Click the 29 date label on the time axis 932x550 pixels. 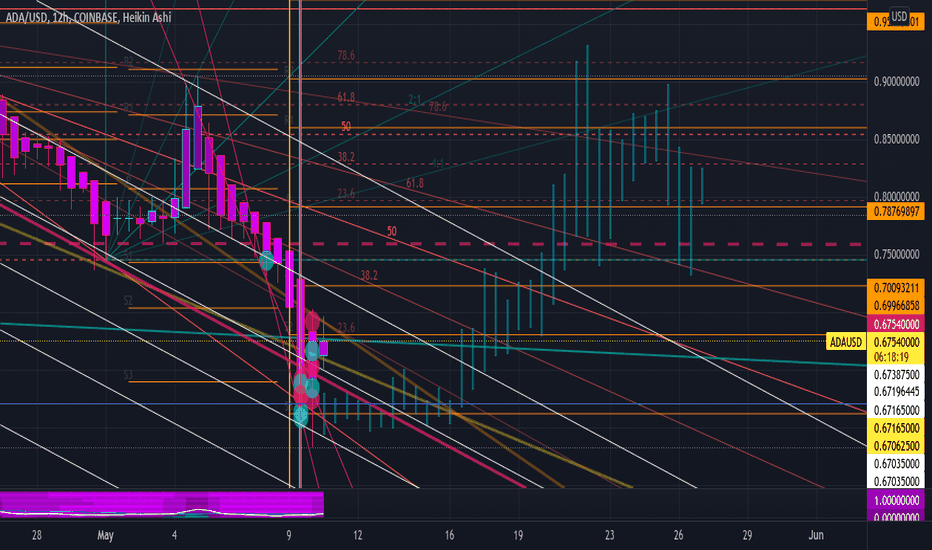pyautogui.click(x=747, y=535)
